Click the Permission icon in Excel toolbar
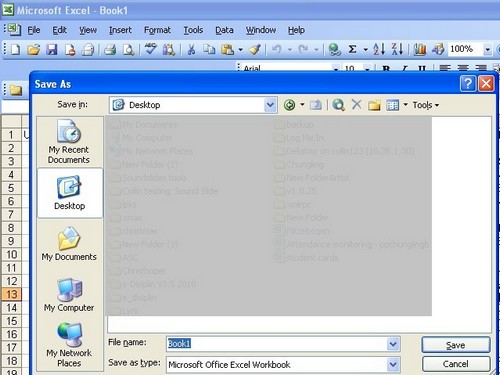 click(x=70, y=50)
